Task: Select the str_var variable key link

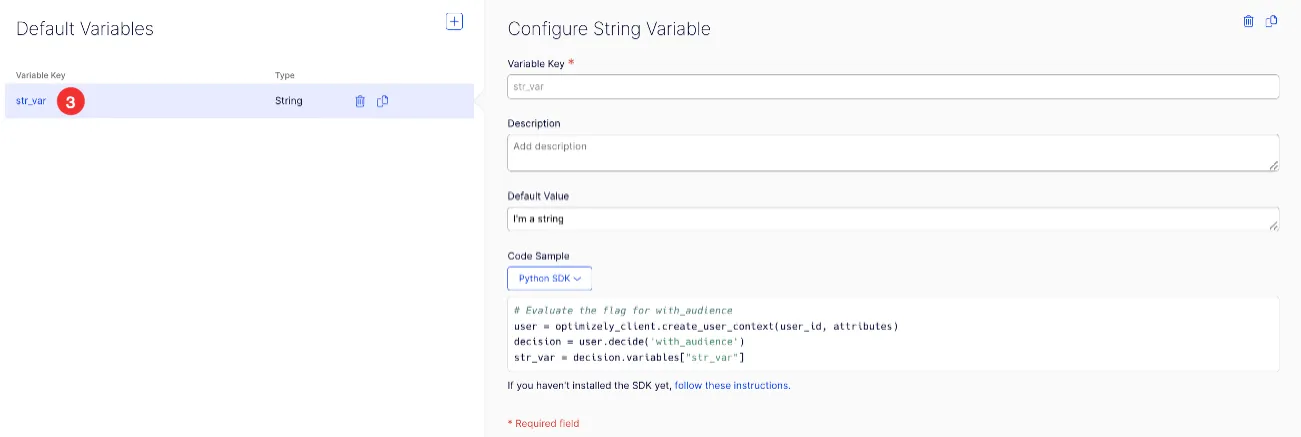Action: pos(31,101)
